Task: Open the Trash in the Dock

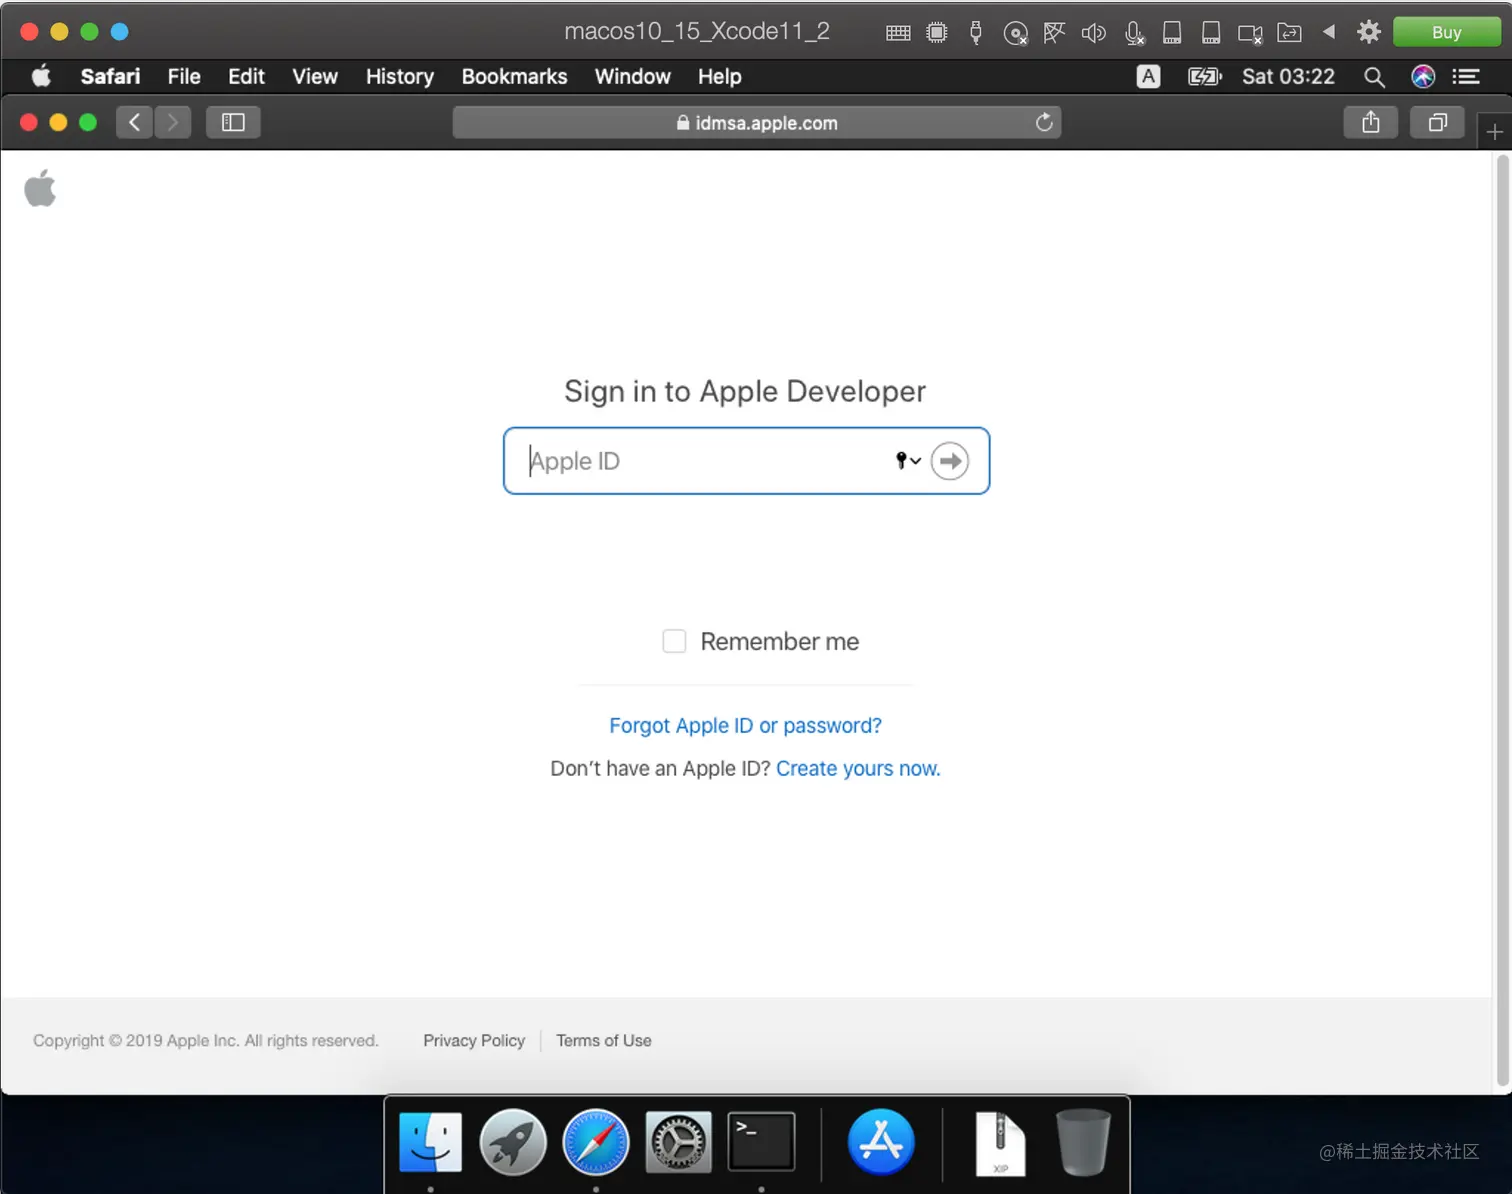Action: pos(1083,1142)
